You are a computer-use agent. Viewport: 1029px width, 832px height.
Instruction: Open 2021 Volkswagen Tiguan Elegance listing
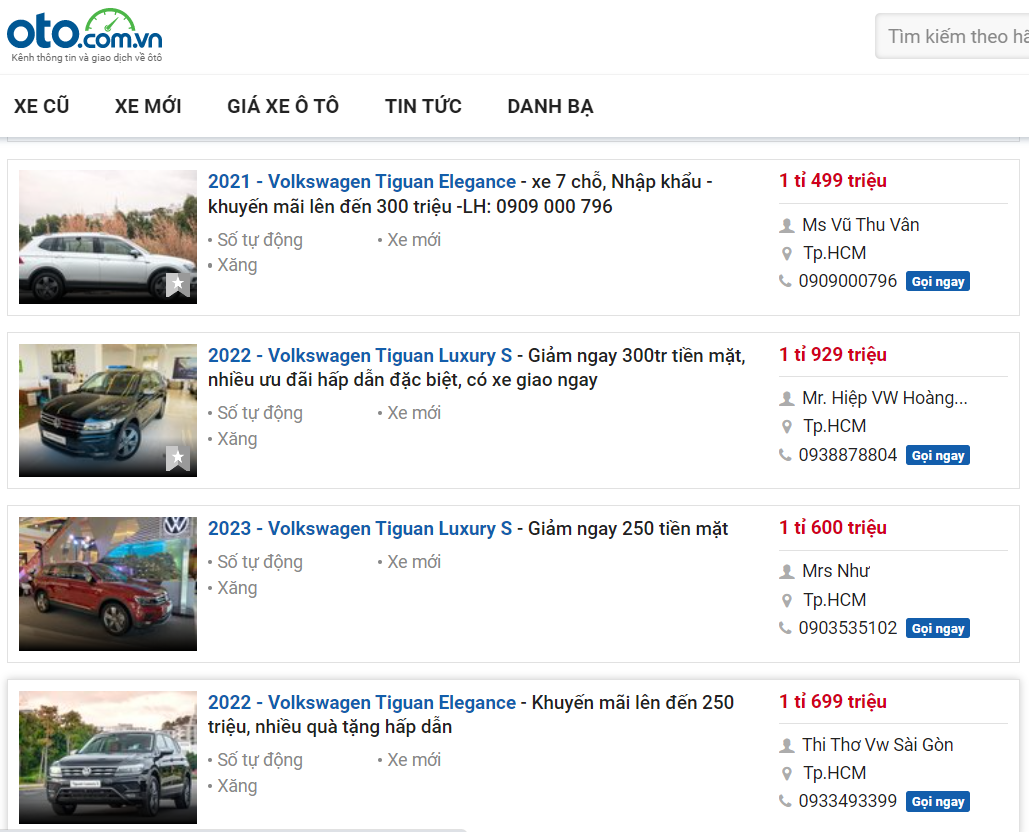pyautogui.click(x=362, y=182)
